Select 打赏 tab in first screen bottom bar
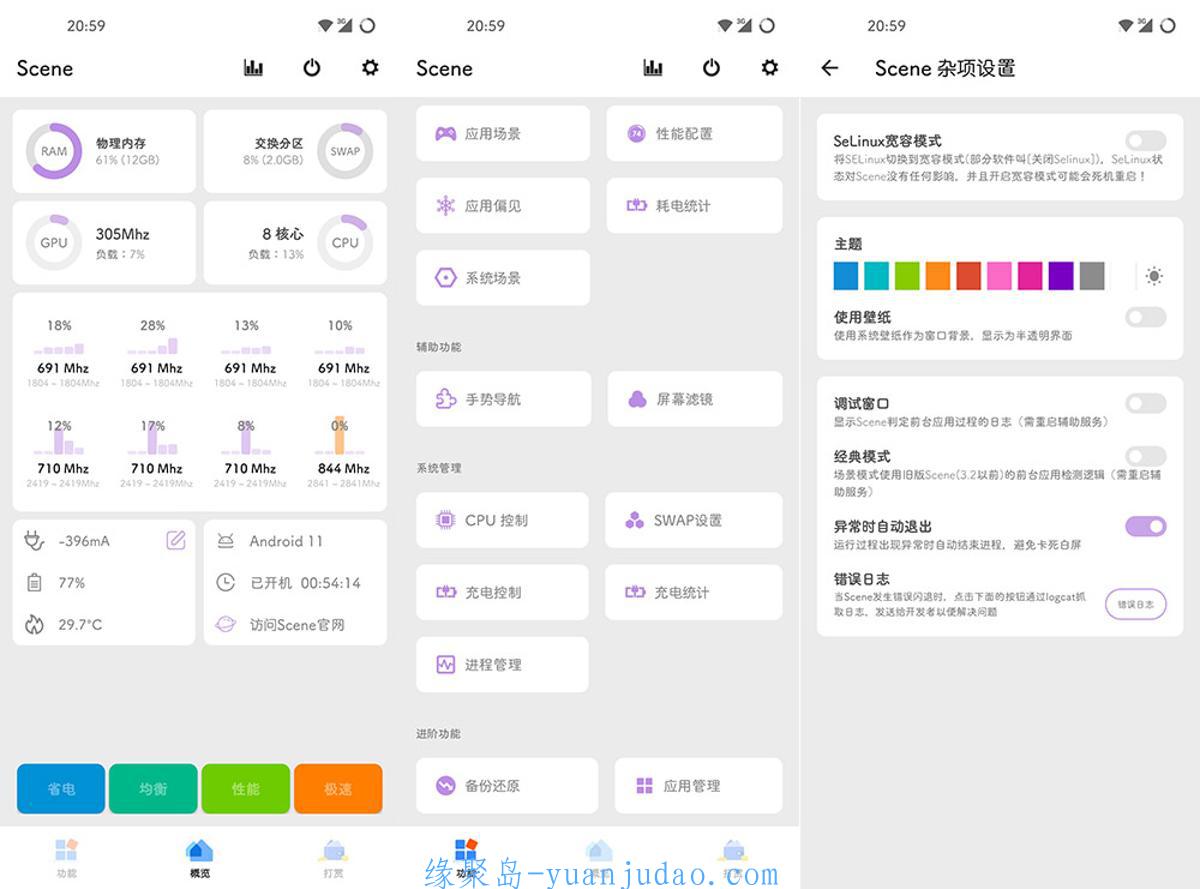The height and width of the screenshot is (889, 1200). pos(333,857)
